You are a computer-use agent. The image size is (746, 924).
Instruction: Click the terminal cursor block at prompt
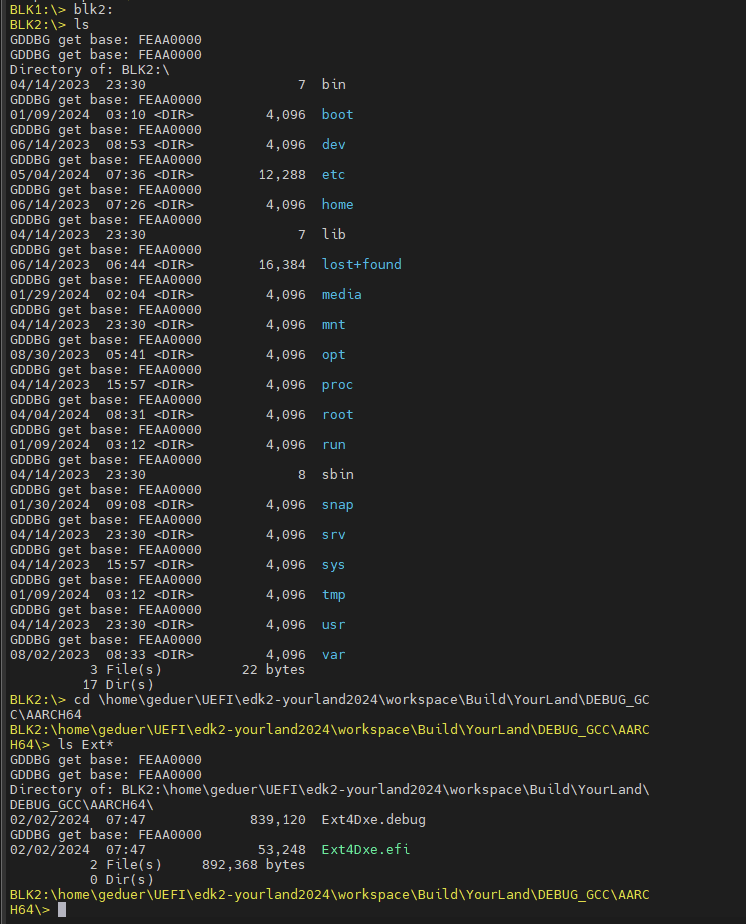pyautogui.click(x=62, y=910)
